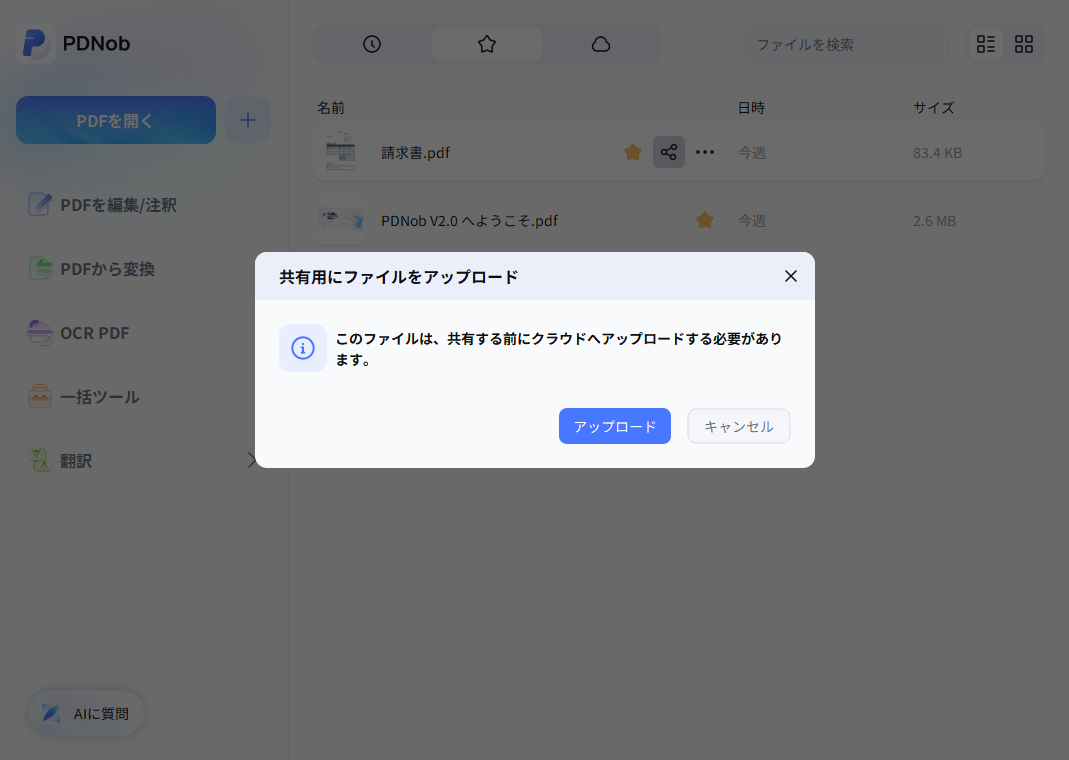Click the PDFを編集/注釈 pencil icon

coord(40,204)
